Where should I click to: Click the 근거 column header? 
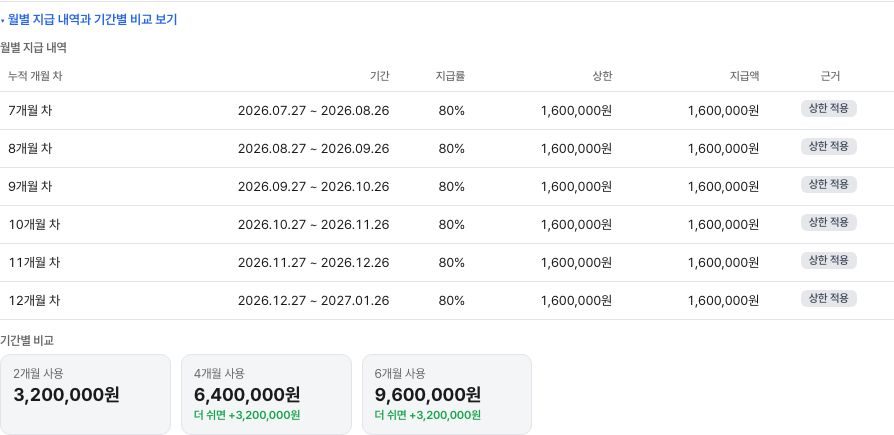point(830,76)
